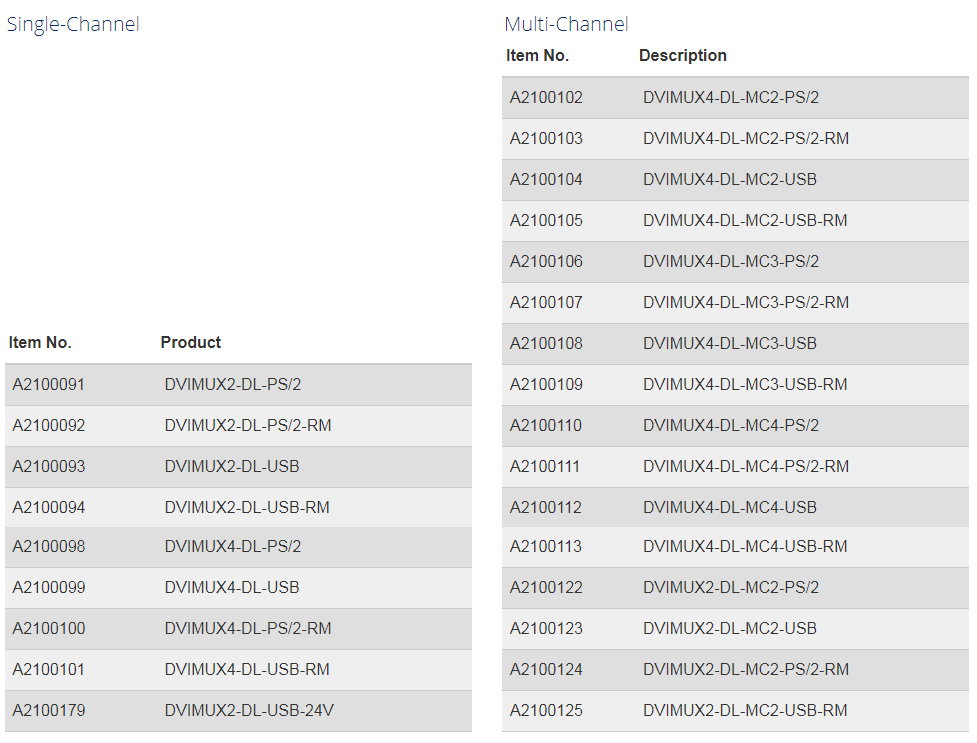977x743 pixels.
Task: Click item number A2100099
Action: [x=49, y=588]
